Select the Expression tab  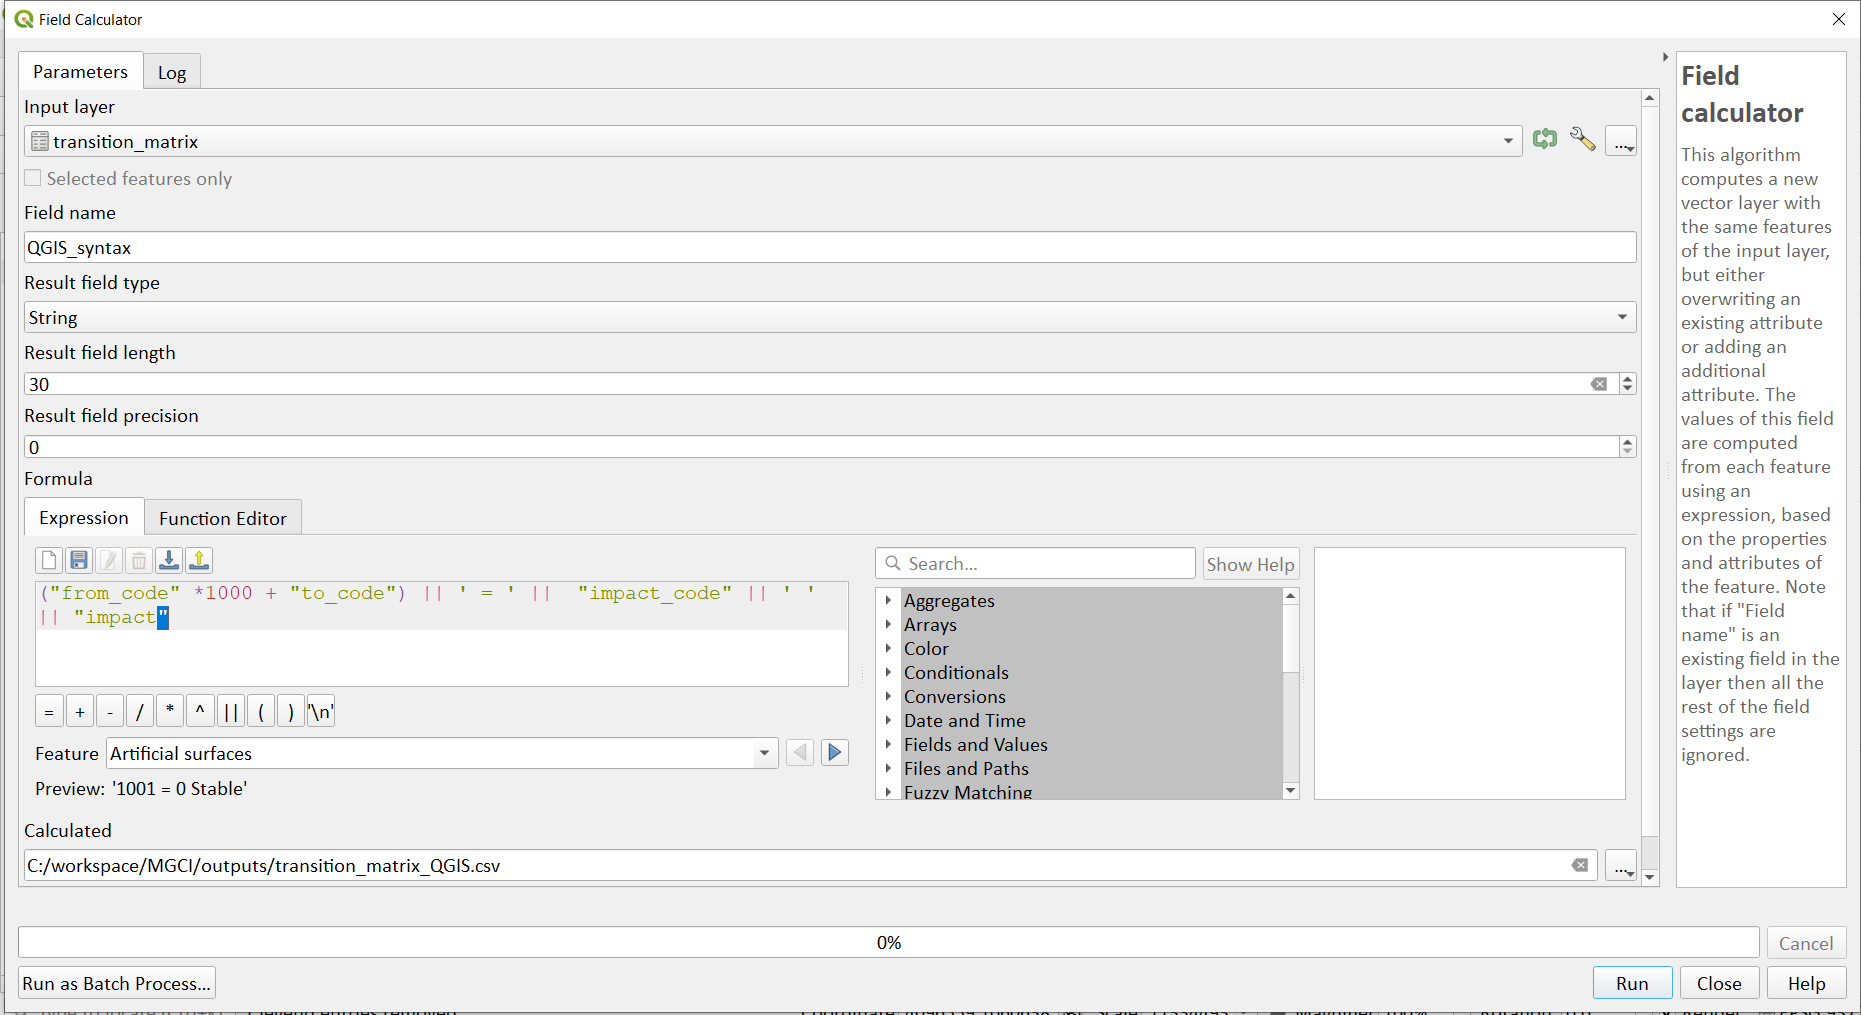click(84, 517)
